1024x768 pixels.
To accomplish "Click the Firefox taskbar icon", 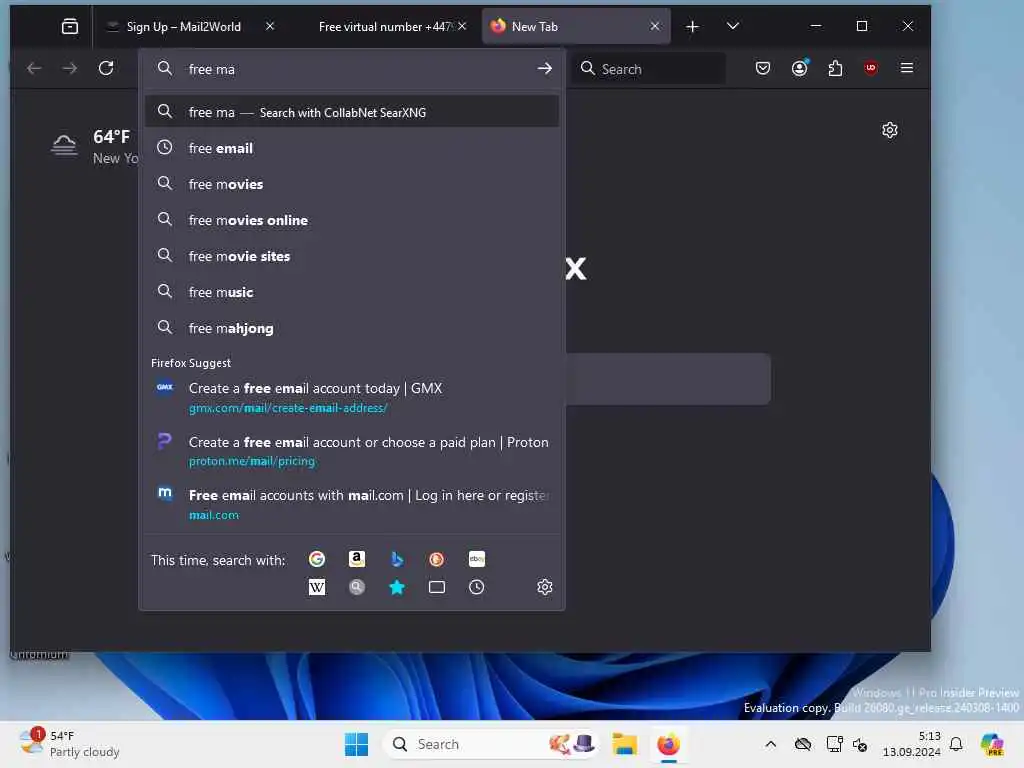I will (x=668, y=744).
